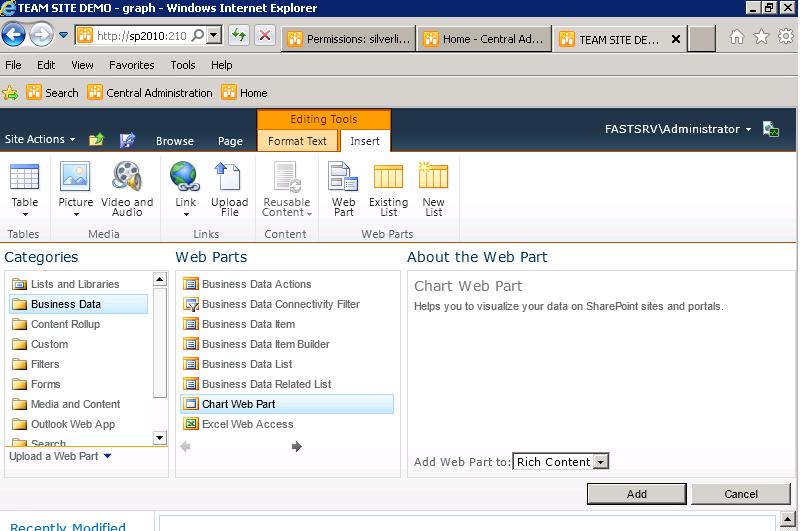Click the Add button
This screenshot has width=804, height=531.
636,494
